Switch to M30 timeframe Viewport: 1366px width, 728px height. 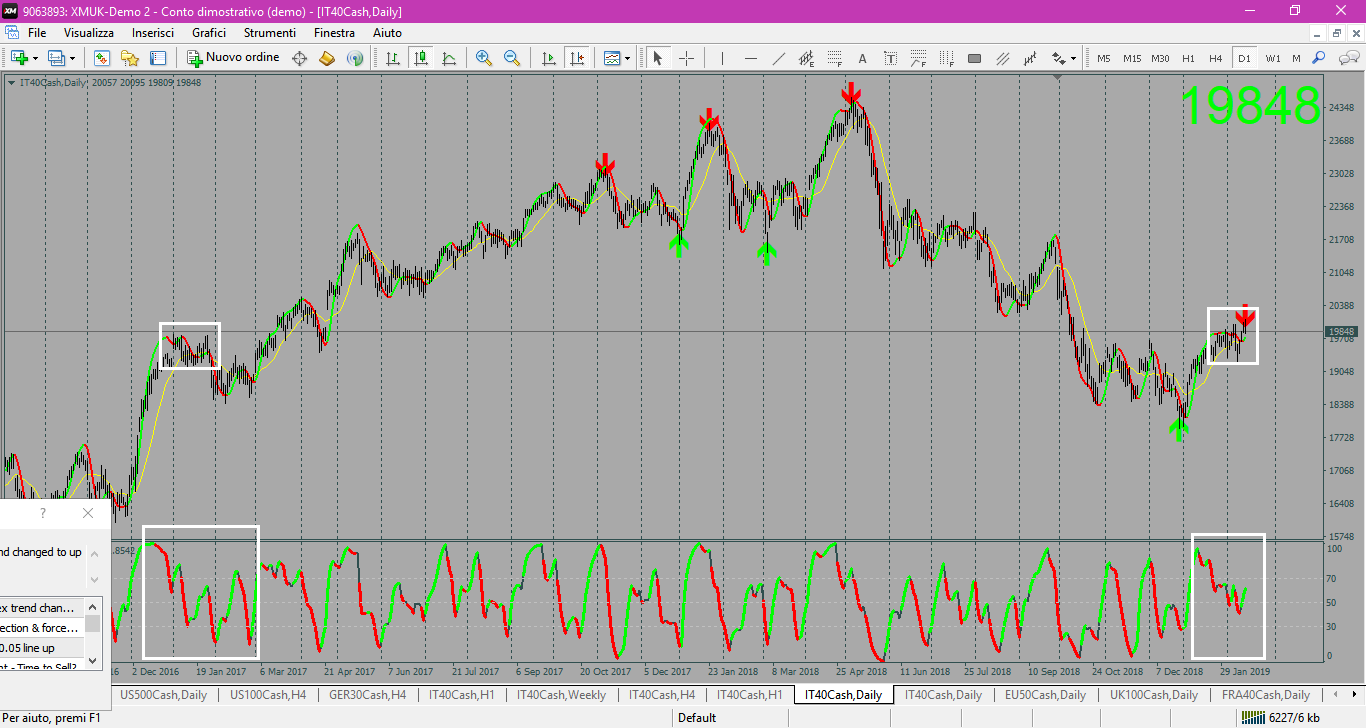[x=1160, y=58]
